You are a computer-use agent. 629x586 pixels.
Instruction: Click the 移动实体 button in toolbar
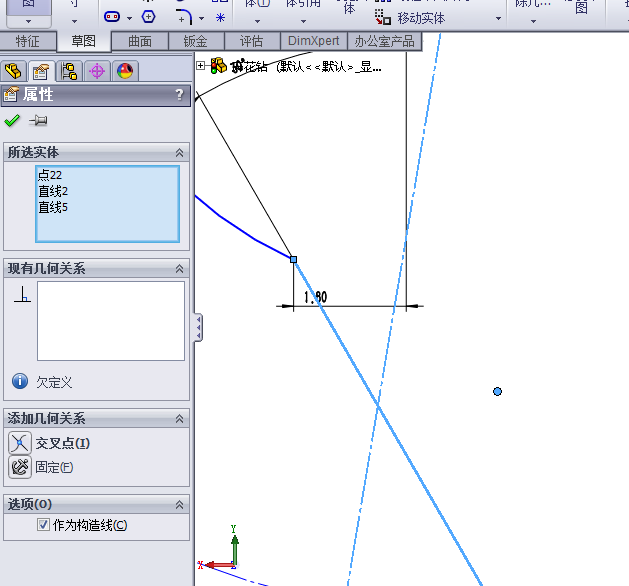coord(410,18)
